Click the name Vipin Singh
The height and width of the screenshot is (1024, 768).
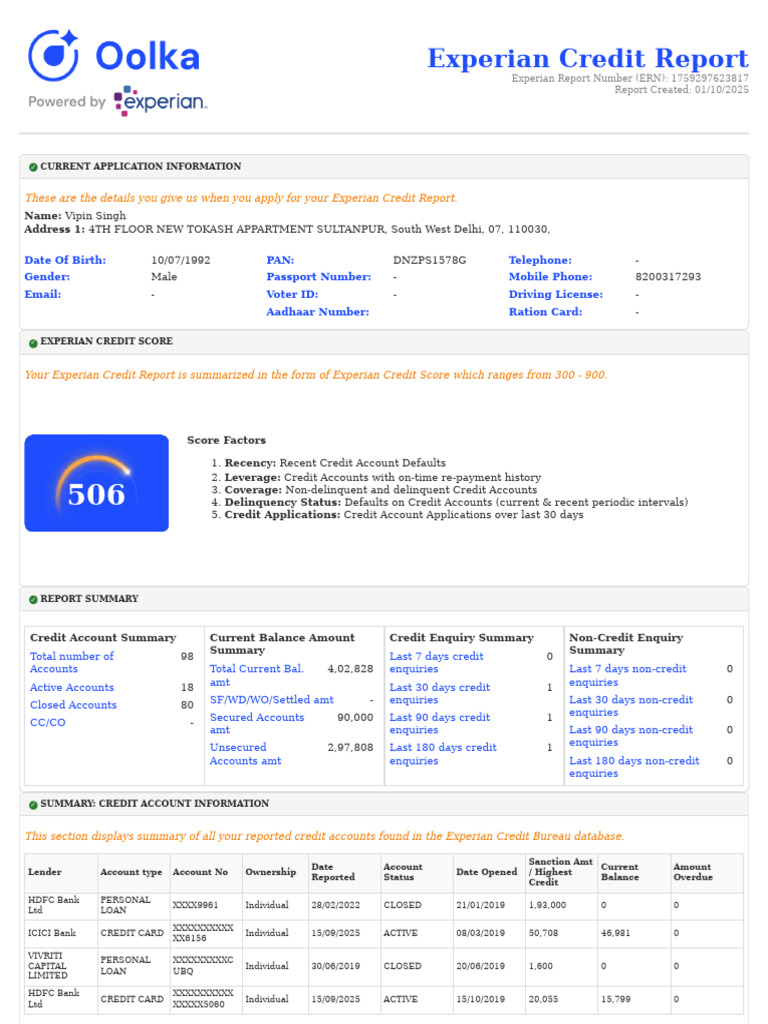95,216
